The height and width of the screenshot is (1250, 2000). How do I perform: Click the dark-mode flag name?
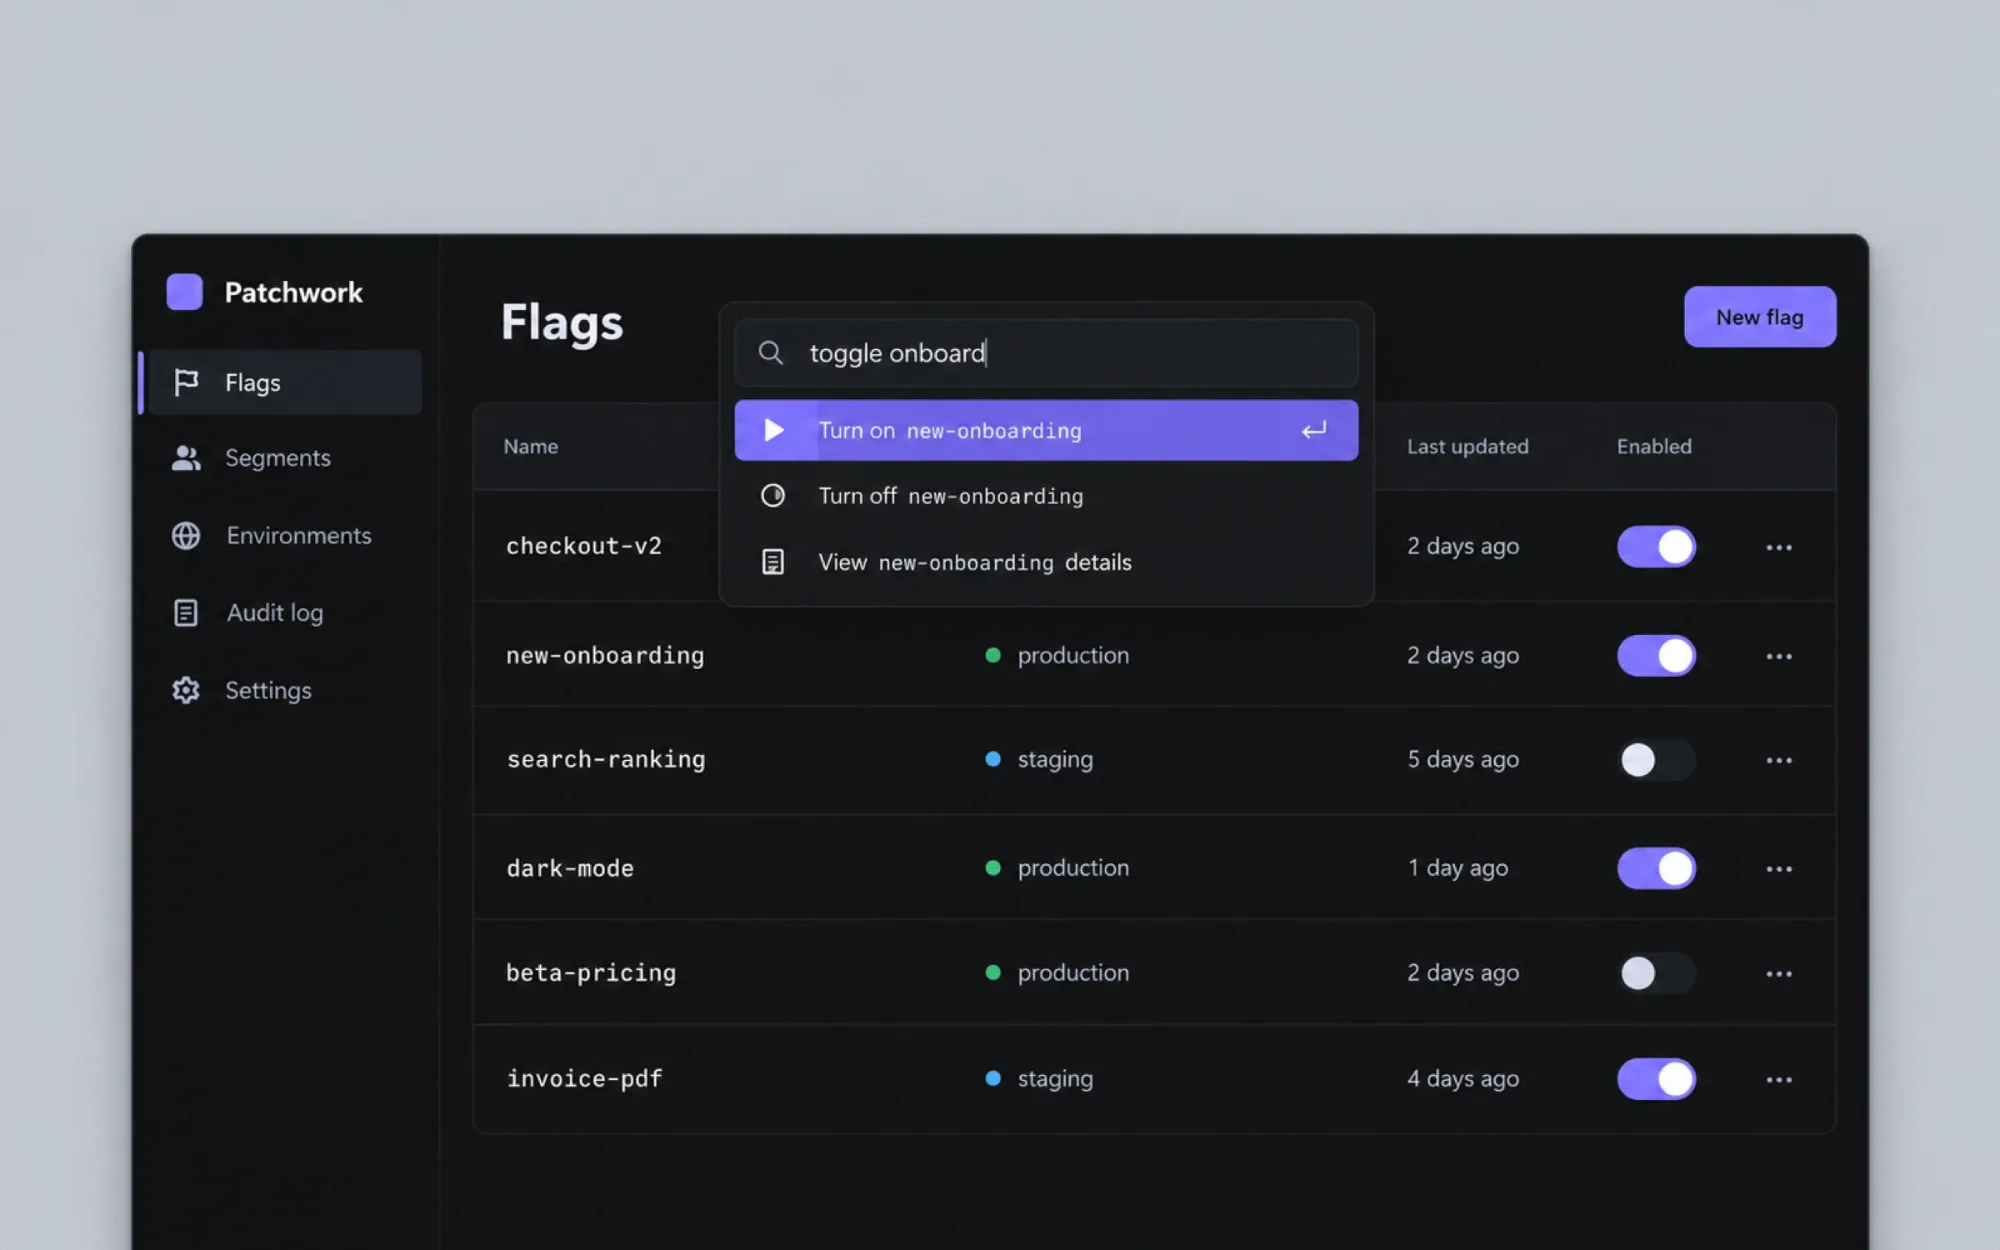click(570, 868)
